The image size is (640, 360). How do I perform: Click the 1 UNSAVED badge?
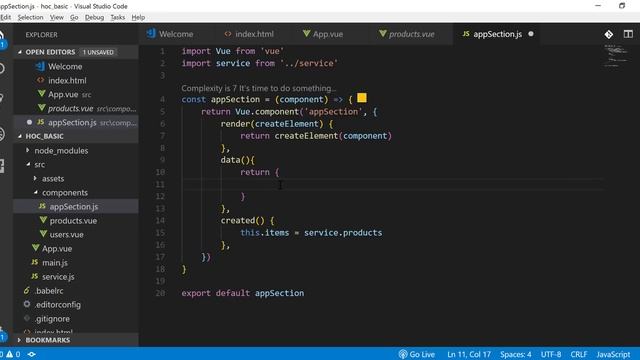(x=98, y=52)
